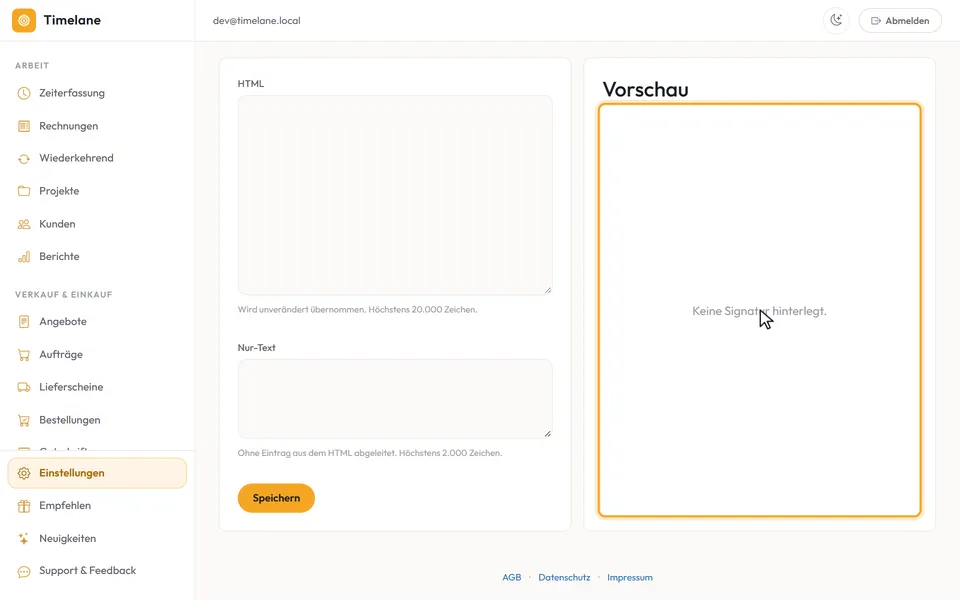Open the Support & Feedback chat icon
Viewport: 960px width, 600px height.
(24, 571)
